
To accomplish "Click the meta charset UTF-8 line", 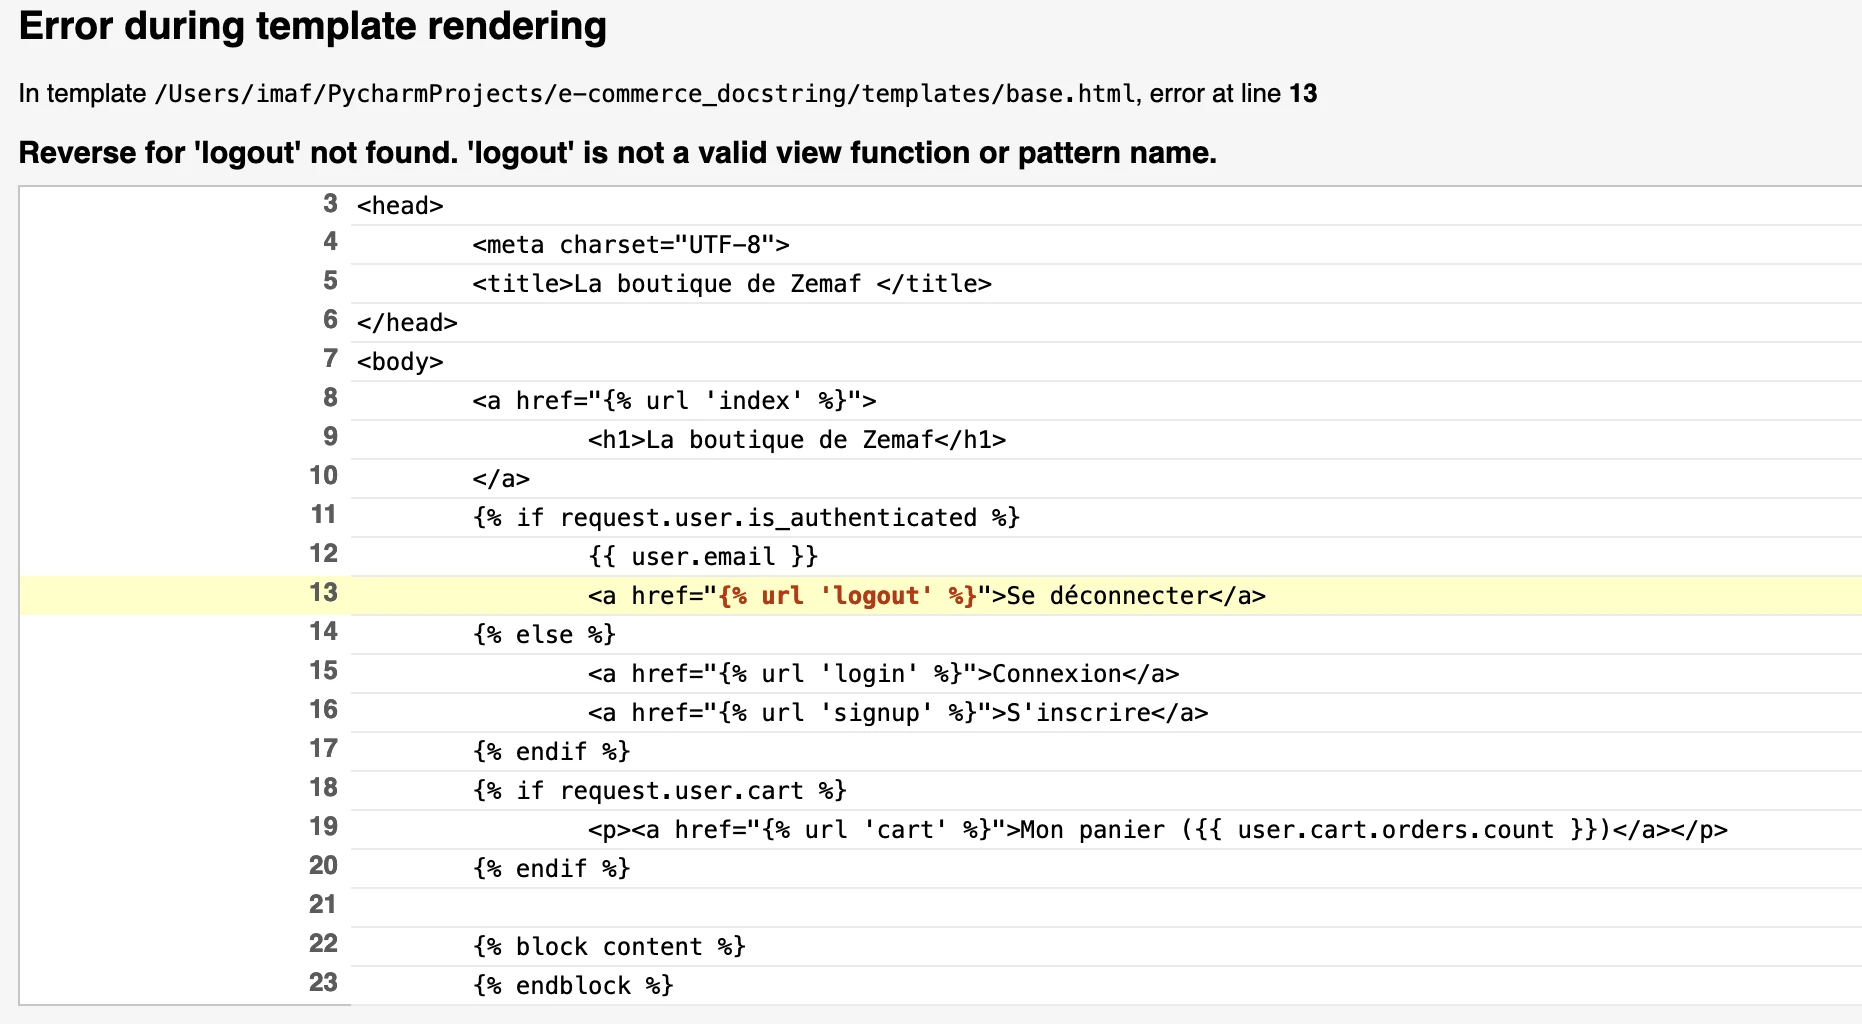I will click(x=630, y=245).
